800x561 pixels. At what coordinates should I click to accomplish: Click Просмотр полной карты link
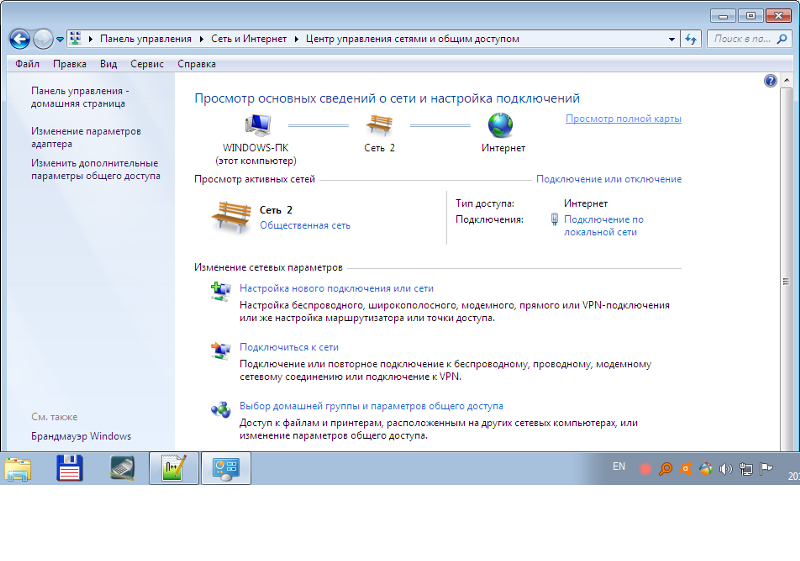tap(623, 118)
